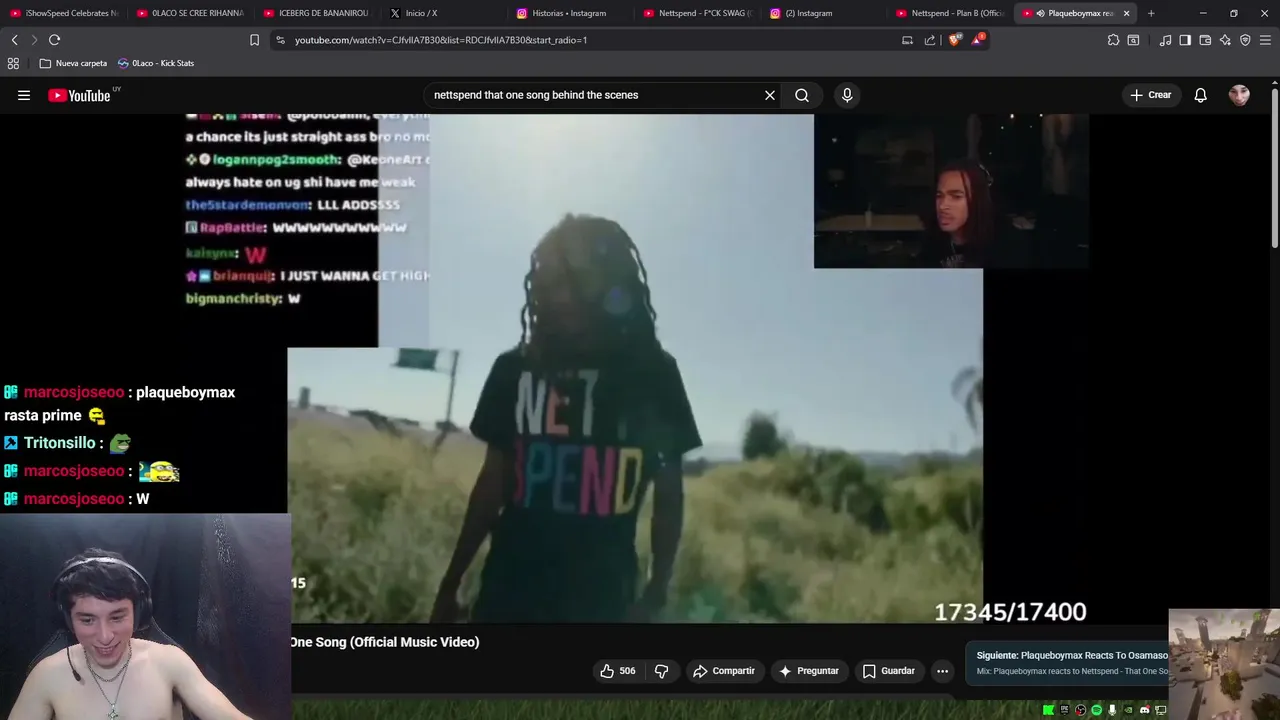Go forward in browser history
Image resolution: width=1280 pixels, height=720 pixels.
(34, 40)
